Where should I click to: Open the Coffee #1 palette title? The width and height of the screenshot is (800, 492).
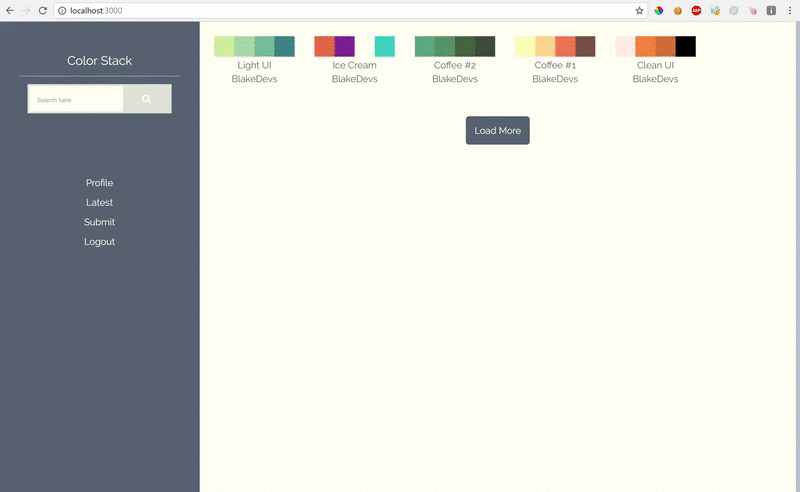point(555,65)
